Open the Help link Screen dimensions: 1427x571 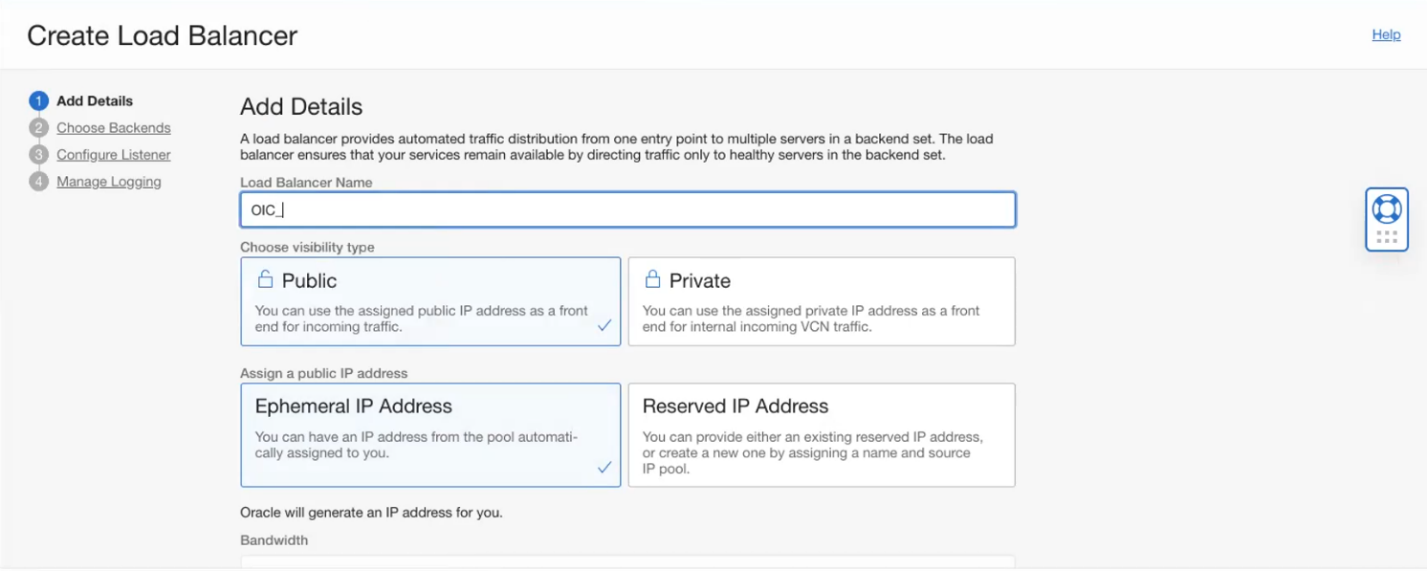click(x=1386, y=35)
